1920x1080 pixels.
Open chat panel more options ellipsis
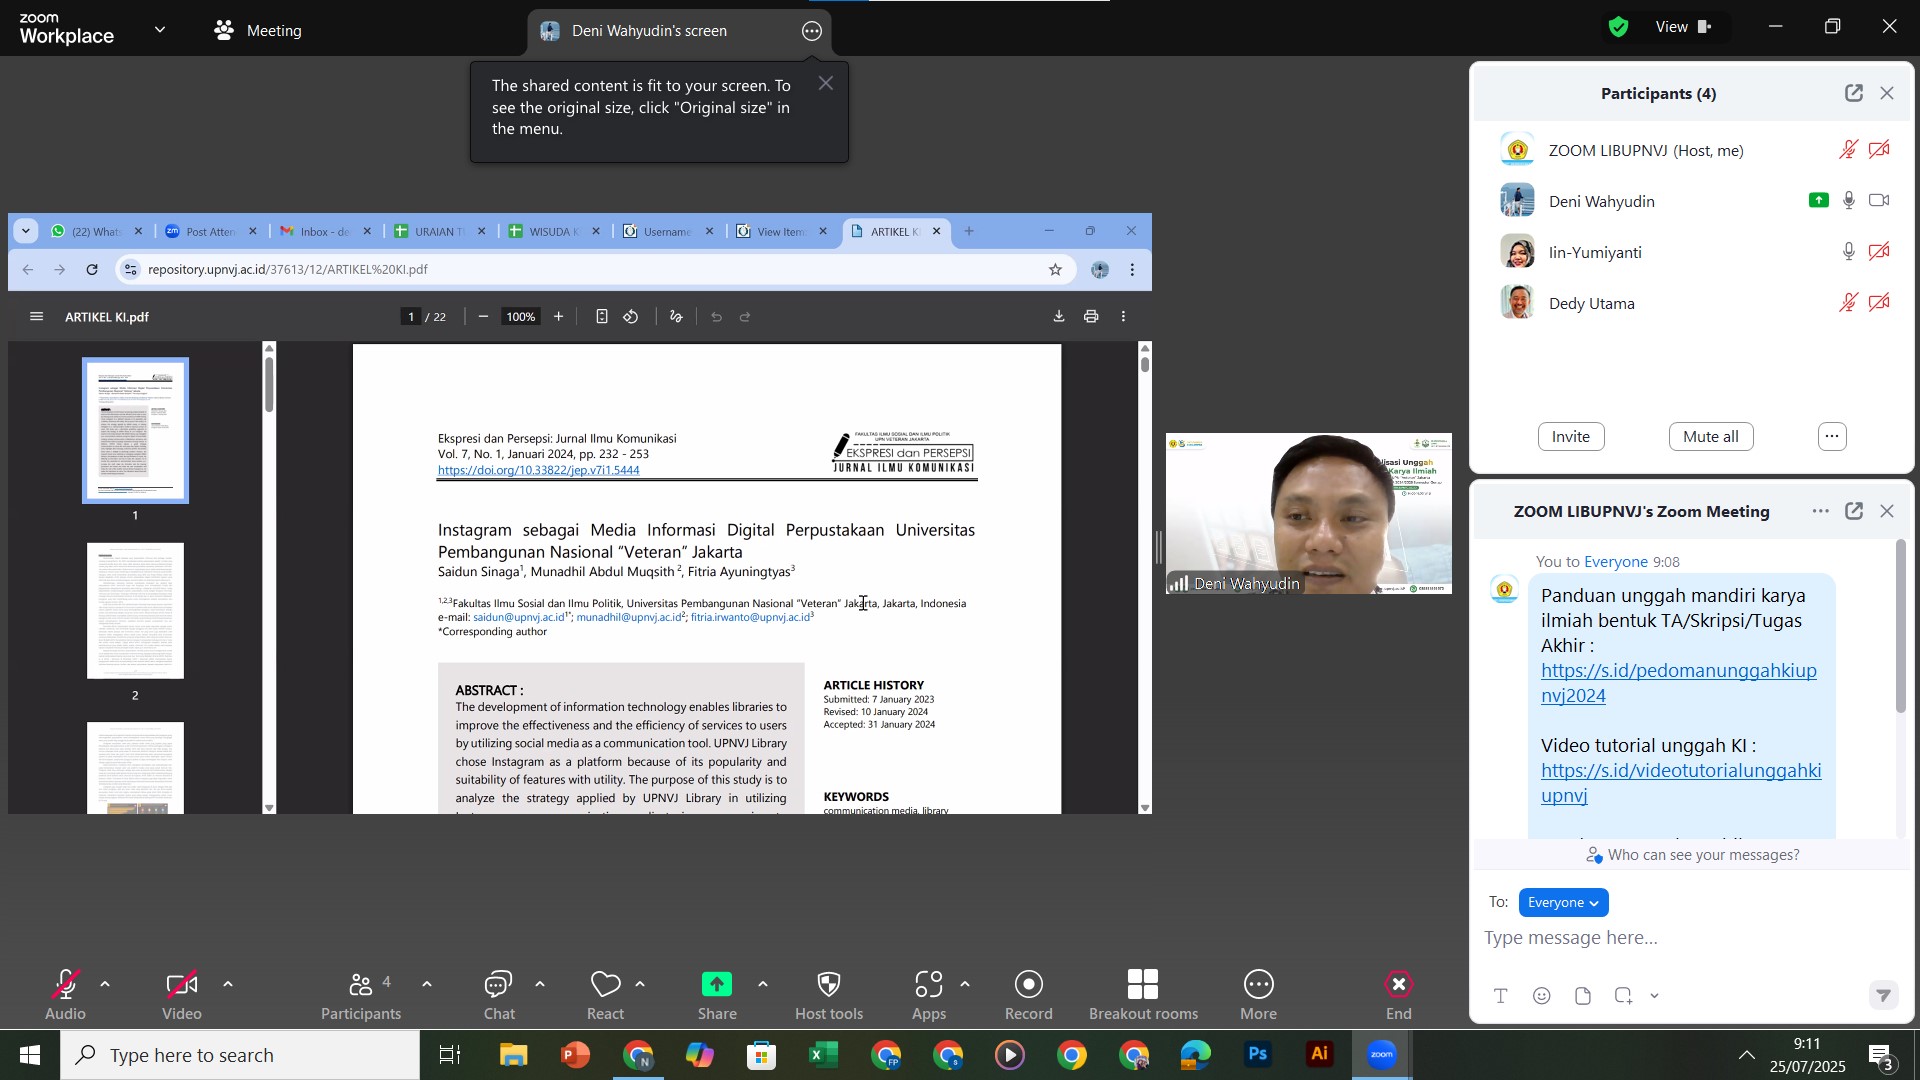(1821, 511)
